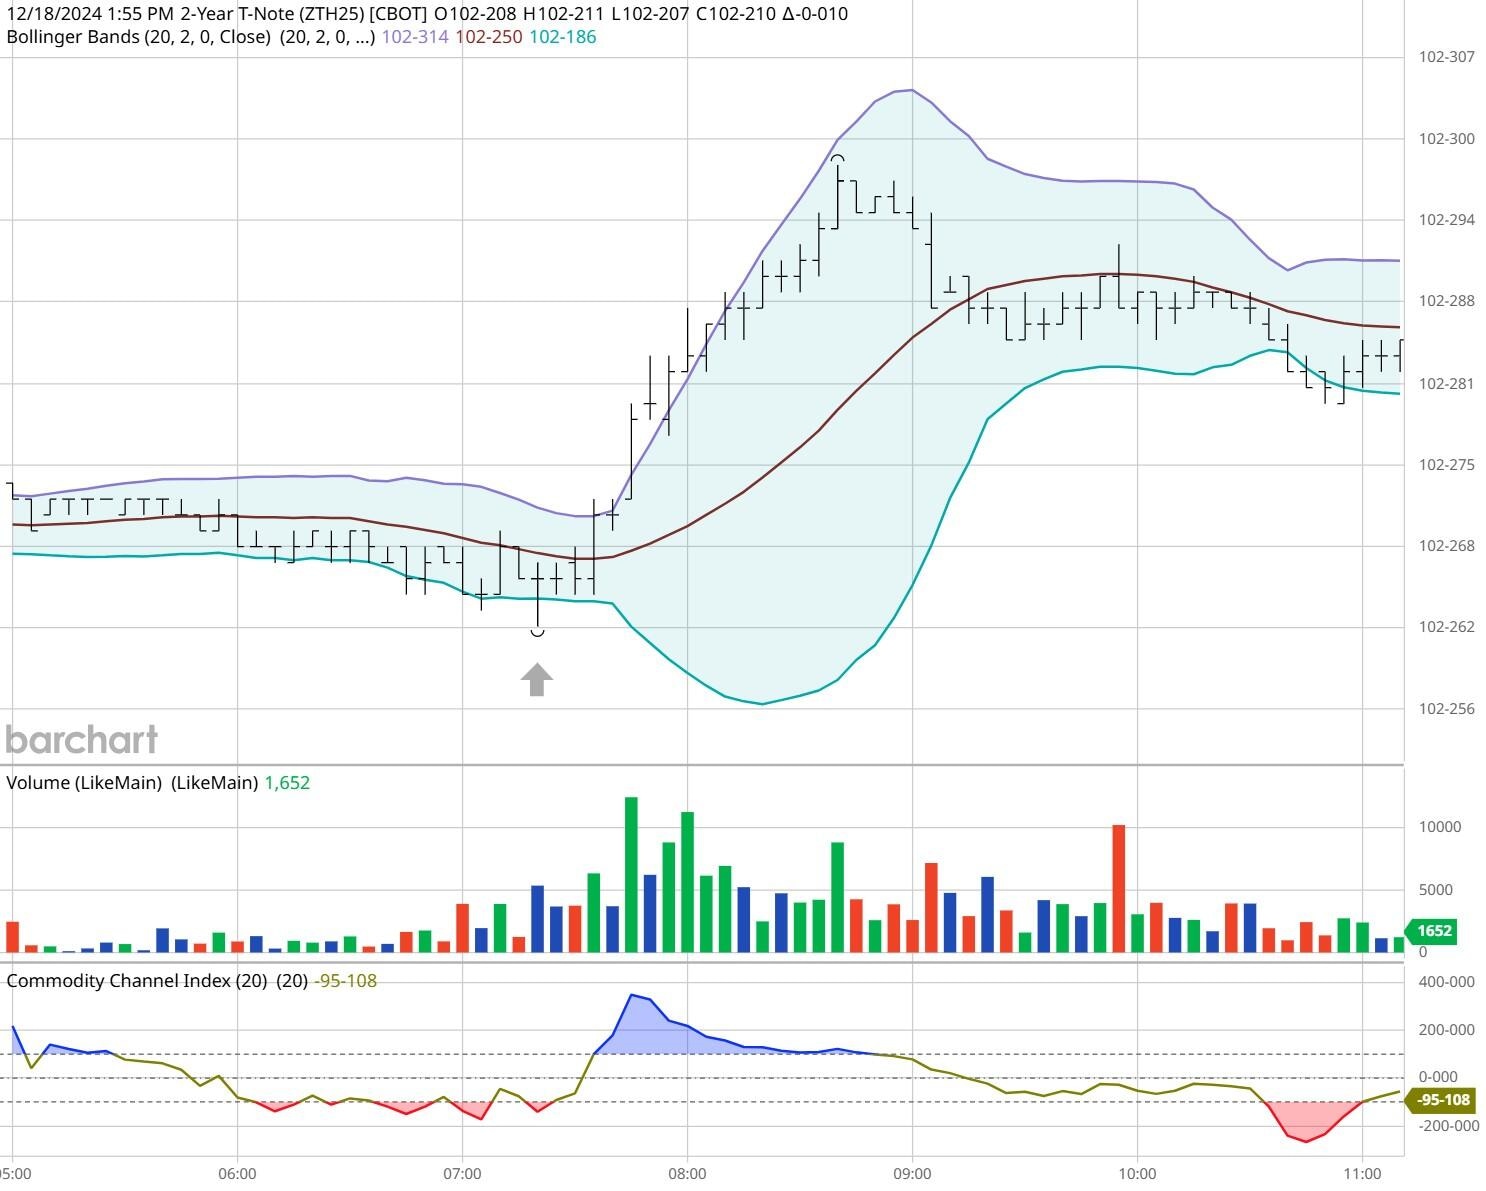Open the Bollinger Bands (20, 2, 0, Close) label

tap(138, 37)
